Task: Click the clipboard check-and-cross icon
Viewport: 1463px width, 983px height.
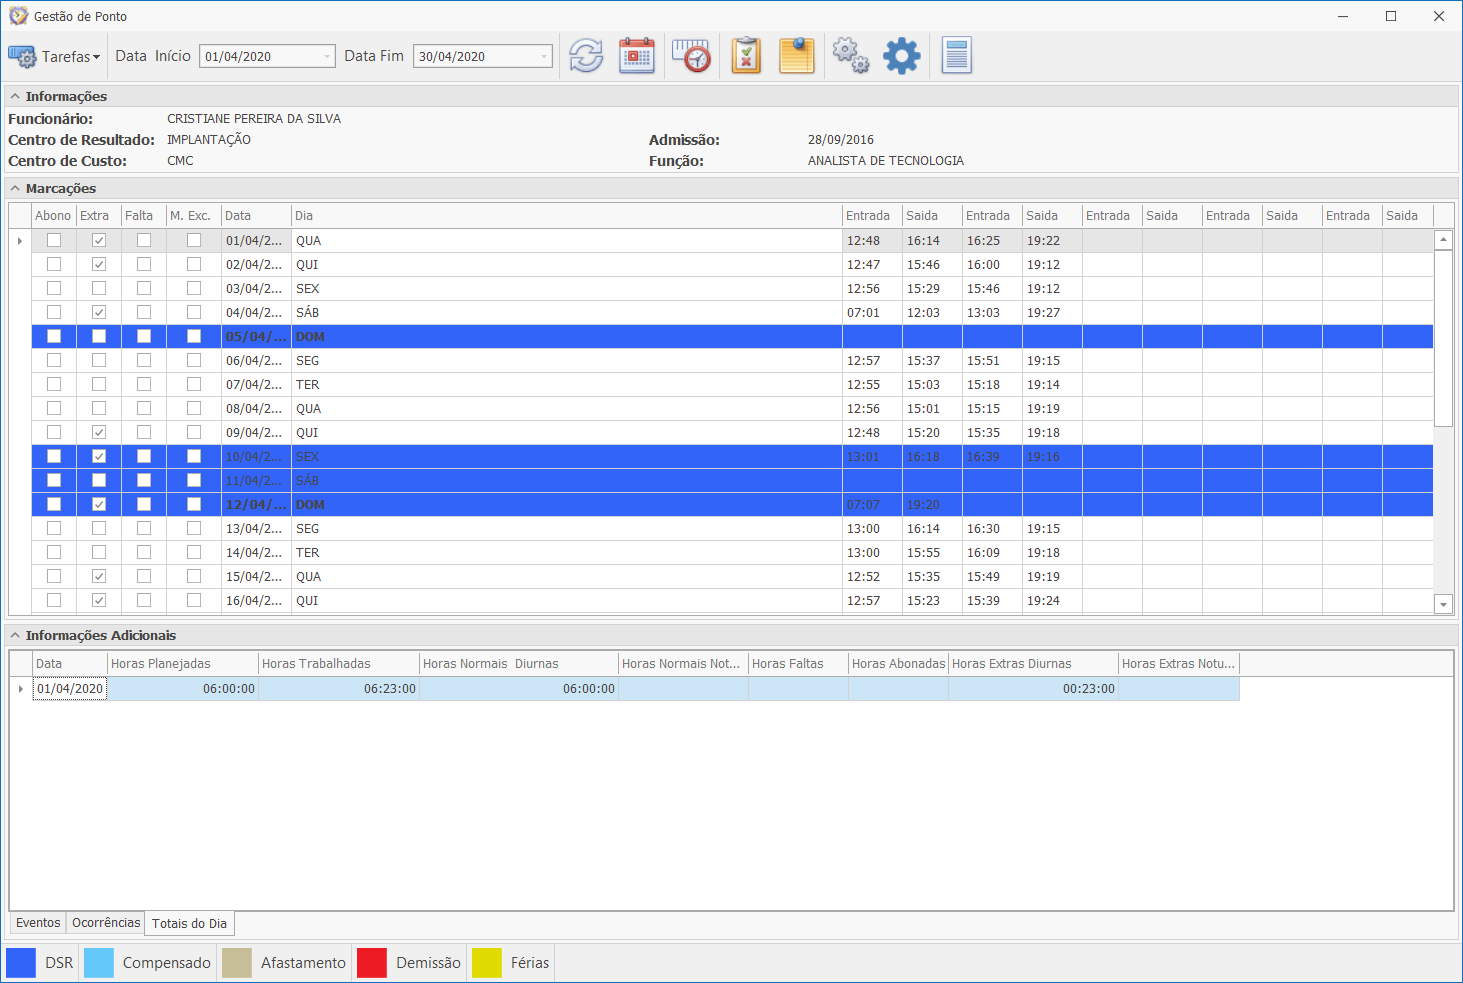Action: point(746,56)
